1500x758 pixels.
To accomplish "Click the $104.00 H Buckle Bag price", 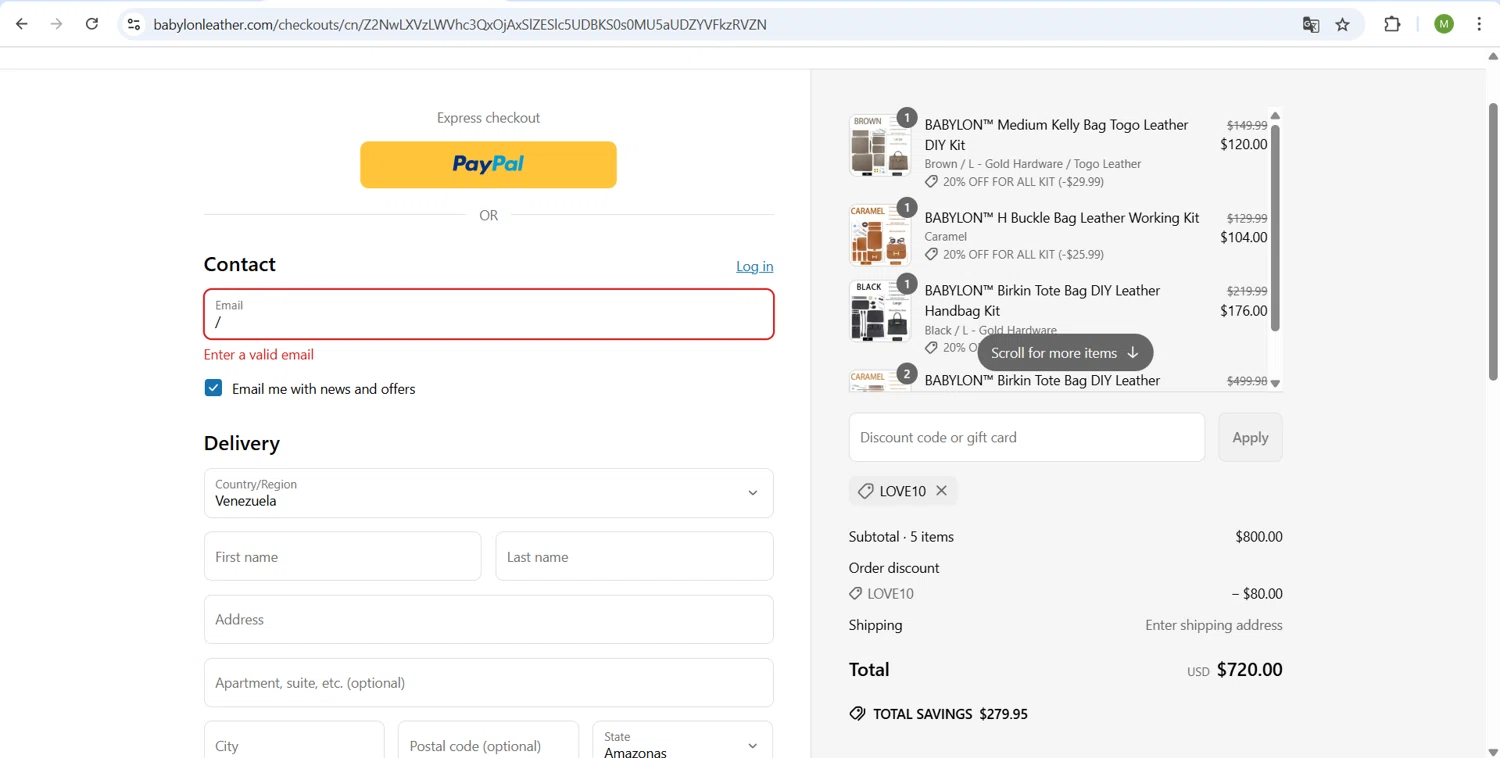I will click(x=1243, y=237).
